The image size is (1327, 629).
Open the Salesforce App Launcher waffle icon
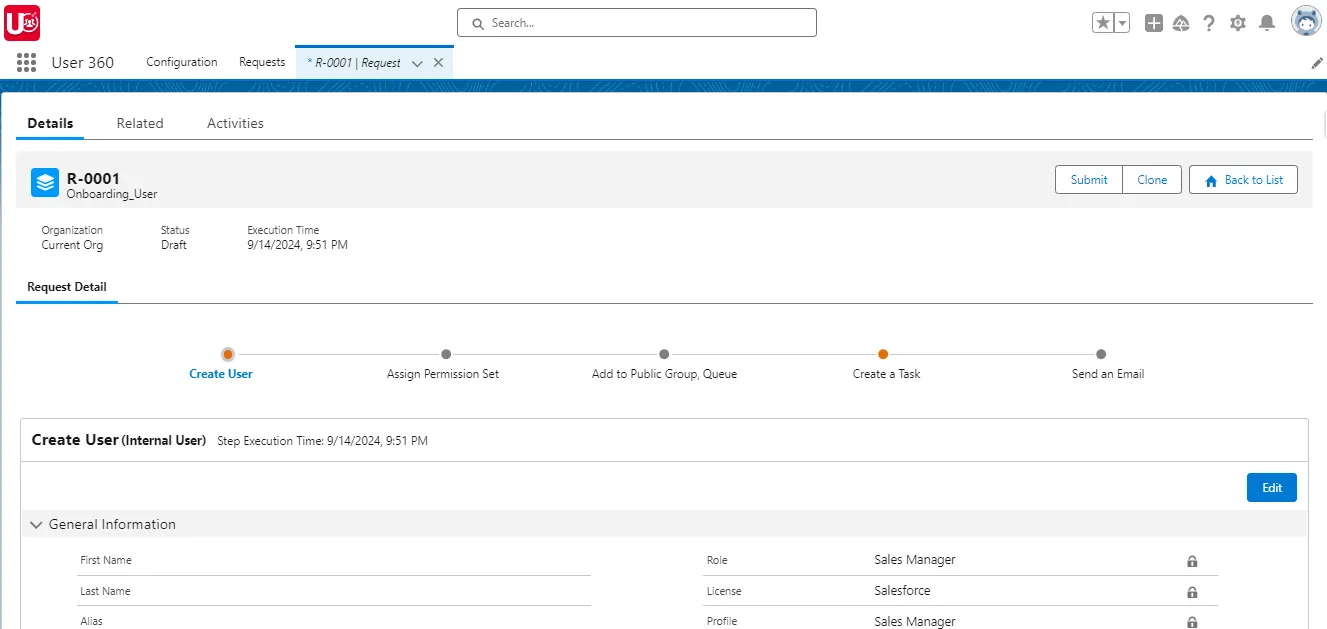point(25,62)
